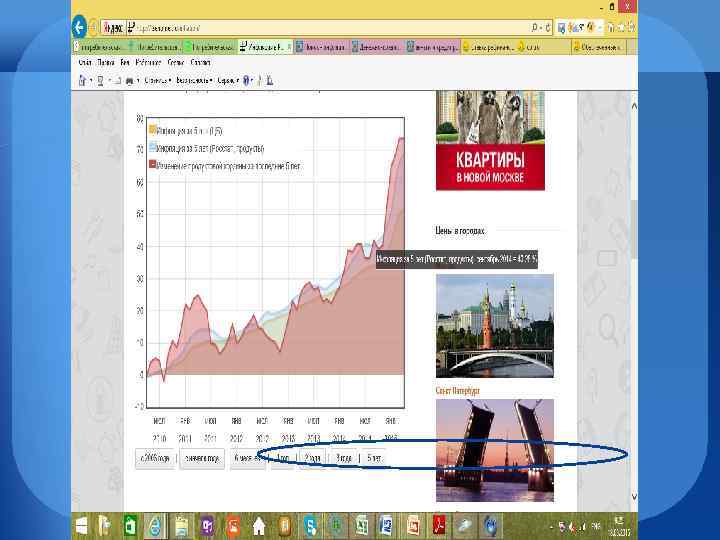The image size is (720, 540).
Task: Click the browser forward arrow button
Action: click(x=93, y=28)
